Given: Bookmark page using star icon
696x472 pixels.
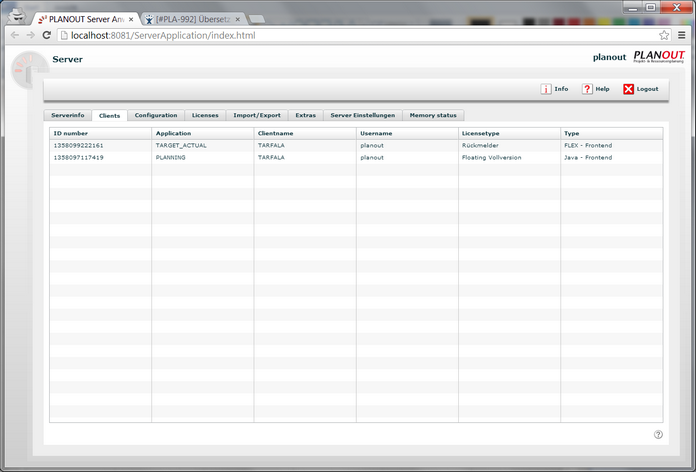Looking at the screenshot, I should pos(664,35).
